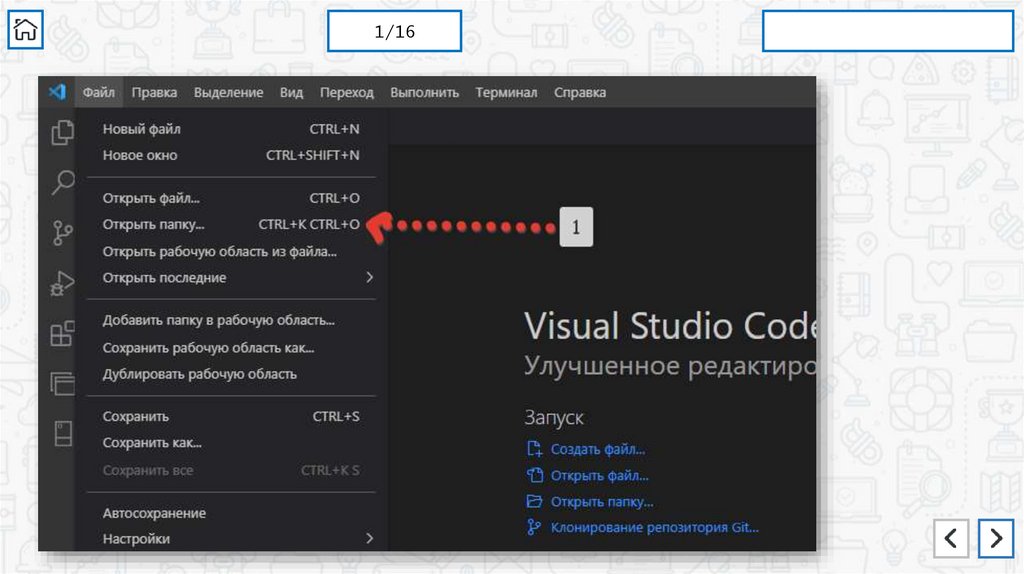Go to previous slide with left arrow
The height and width of the screenshot is (574, 1024).
(x=951, y=539)
